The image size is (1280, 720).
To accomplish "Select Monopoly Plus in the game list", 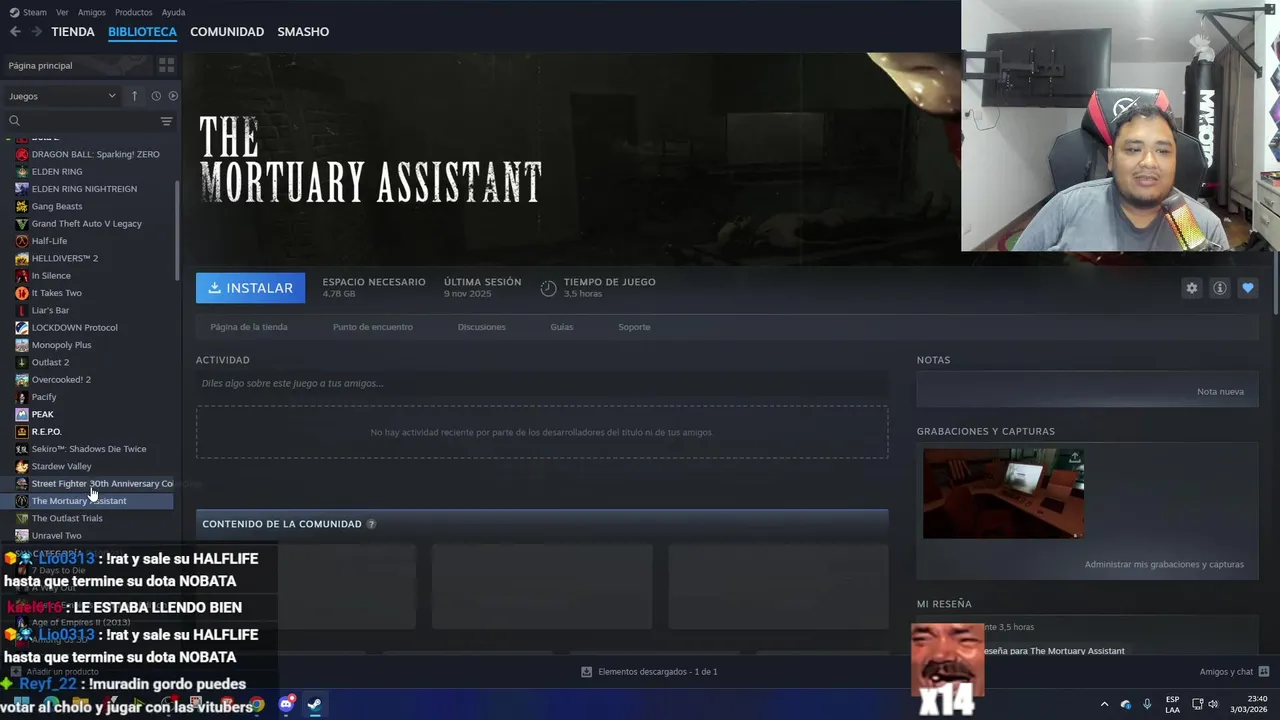I will click(x=61, y=345).
